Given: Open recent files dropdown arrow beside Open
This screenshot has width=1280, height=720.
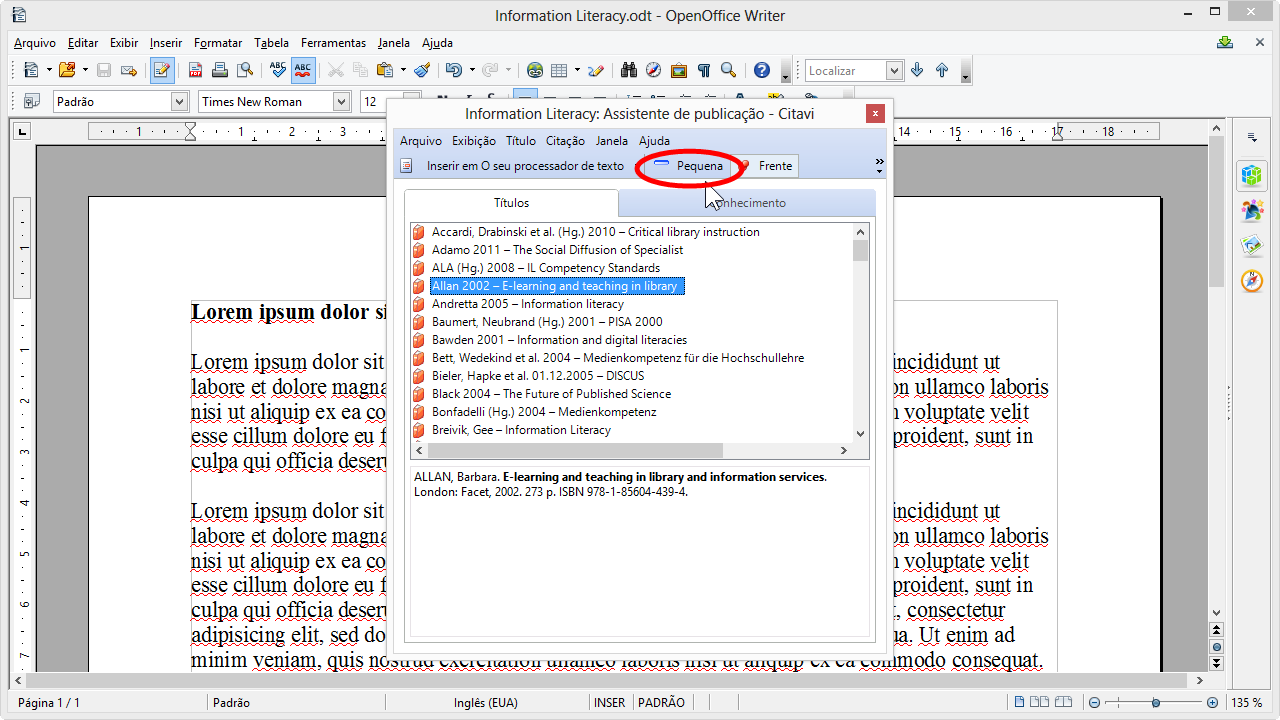Looking at the screenshot, I should click(x=85, y=70).
